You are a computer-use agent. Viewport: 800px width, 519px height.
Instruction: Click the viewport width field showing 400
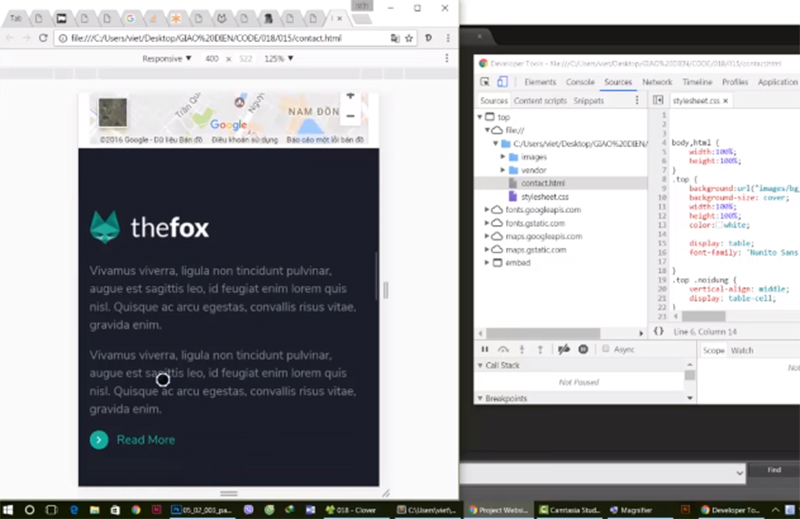[x=211, y=59]
